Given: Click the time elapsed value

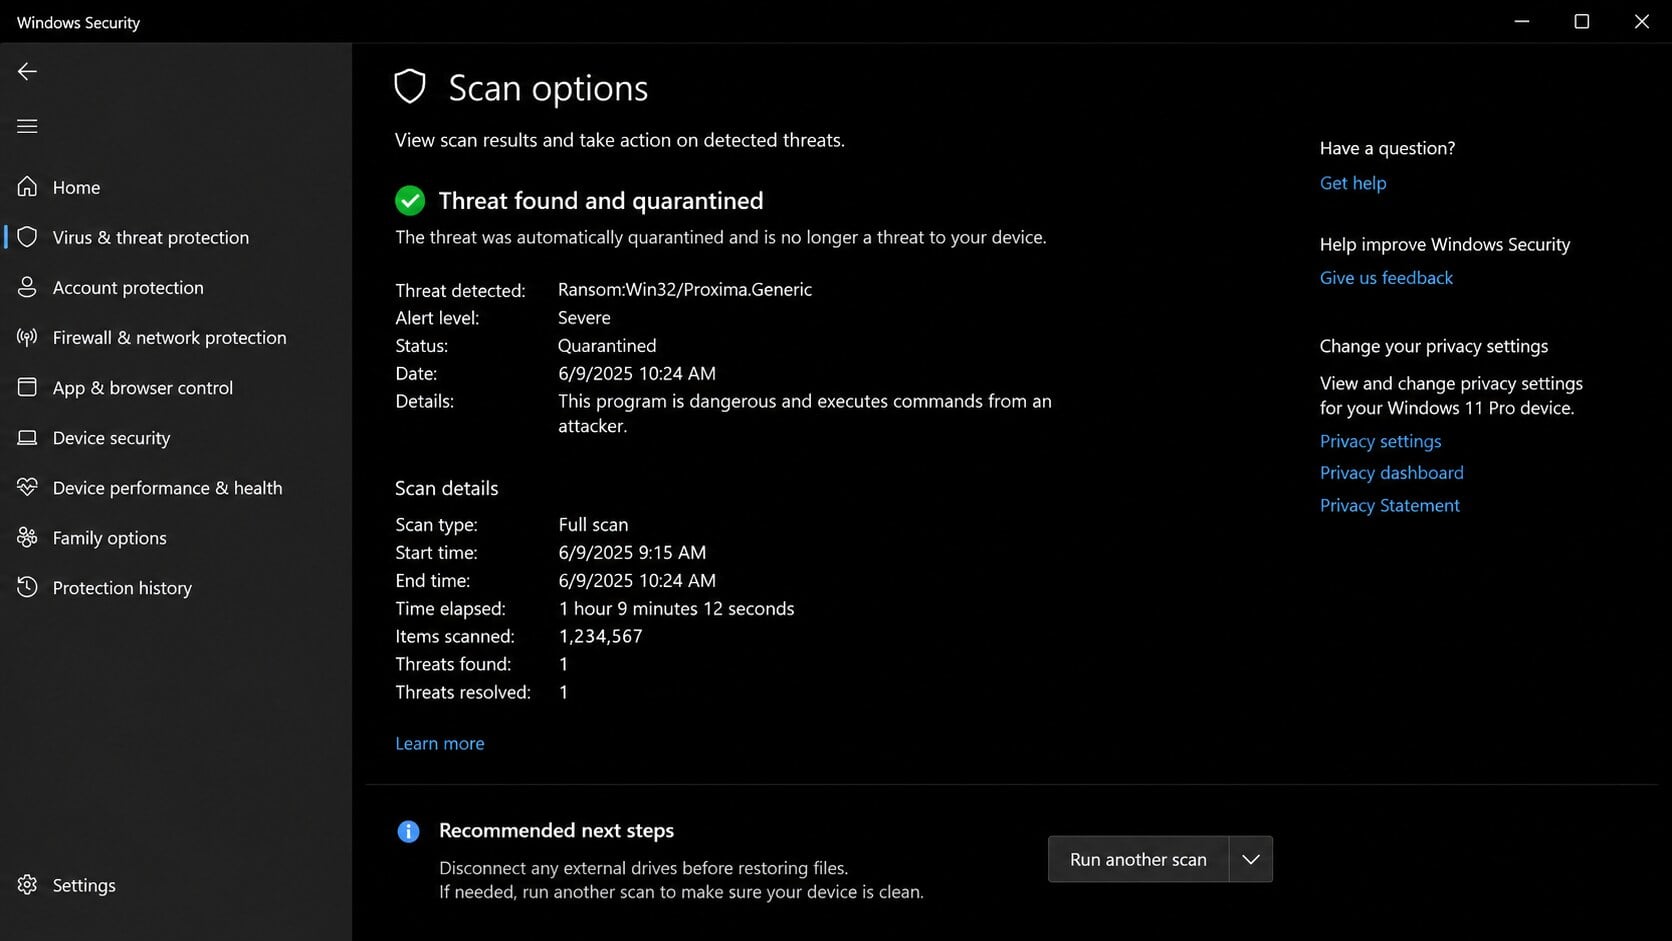Looking at the screenshot, I should [x=676, y=608].
